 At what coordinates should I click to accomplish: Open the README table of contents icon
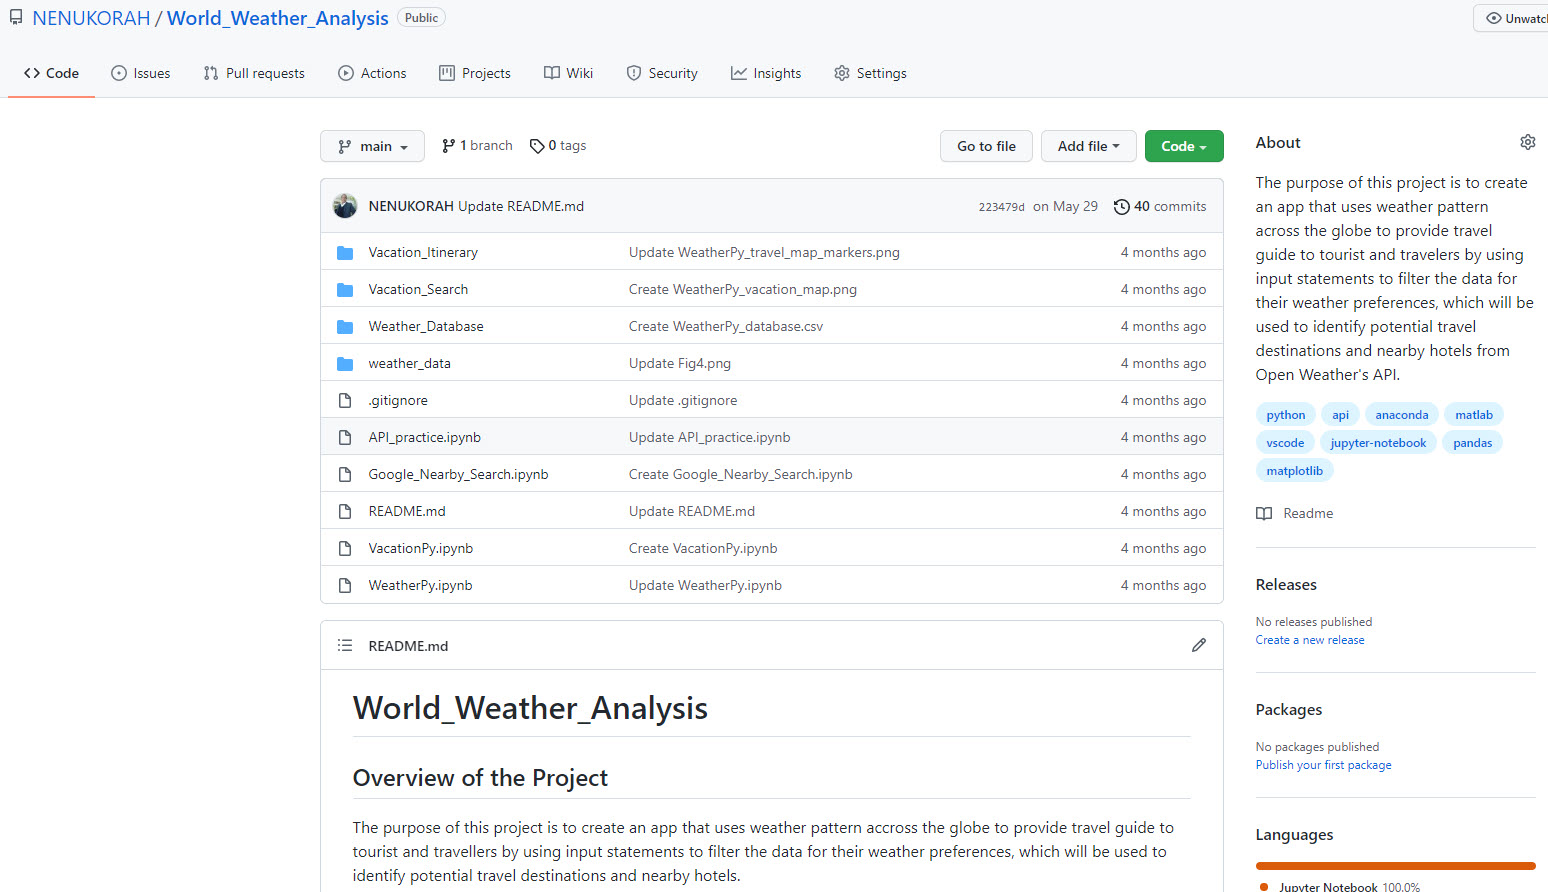point(345,645)
